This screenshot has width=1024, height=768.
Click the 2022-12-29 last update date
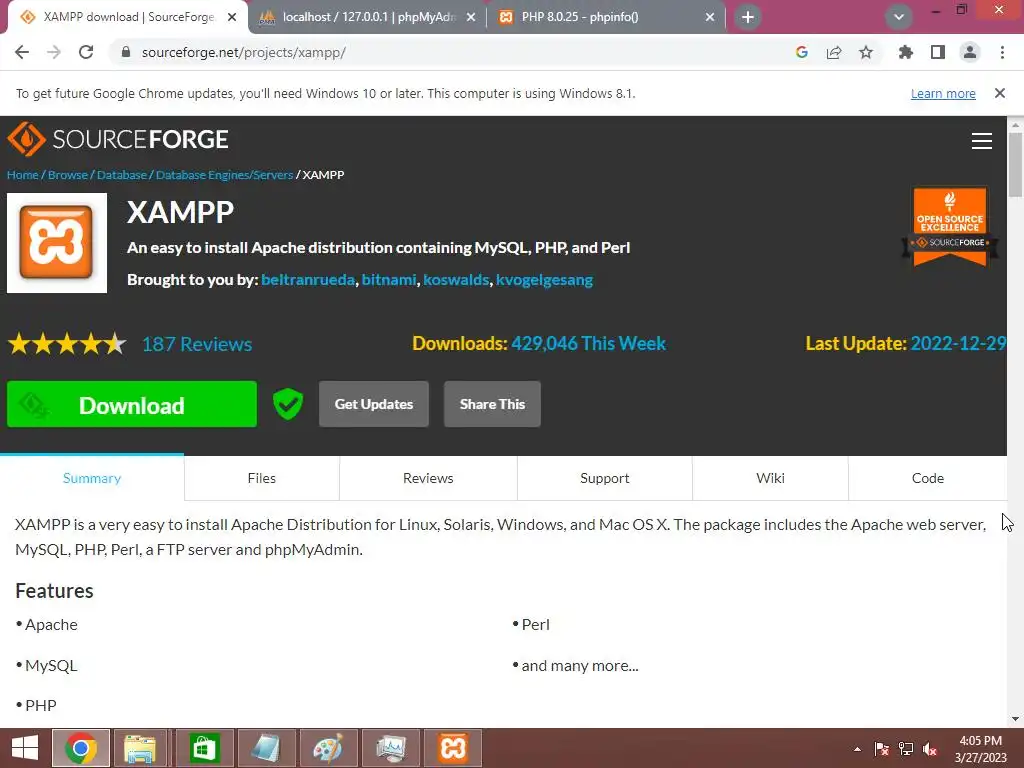pos(958,344)
